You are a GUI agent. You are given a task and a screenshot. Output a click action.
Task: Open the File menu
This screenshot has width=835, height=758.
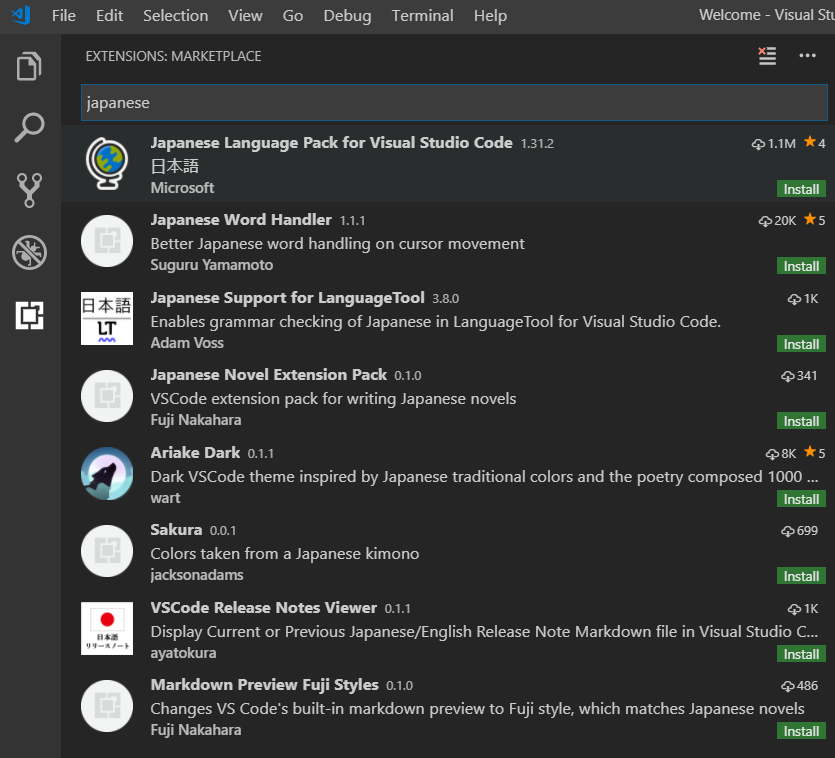64,15
